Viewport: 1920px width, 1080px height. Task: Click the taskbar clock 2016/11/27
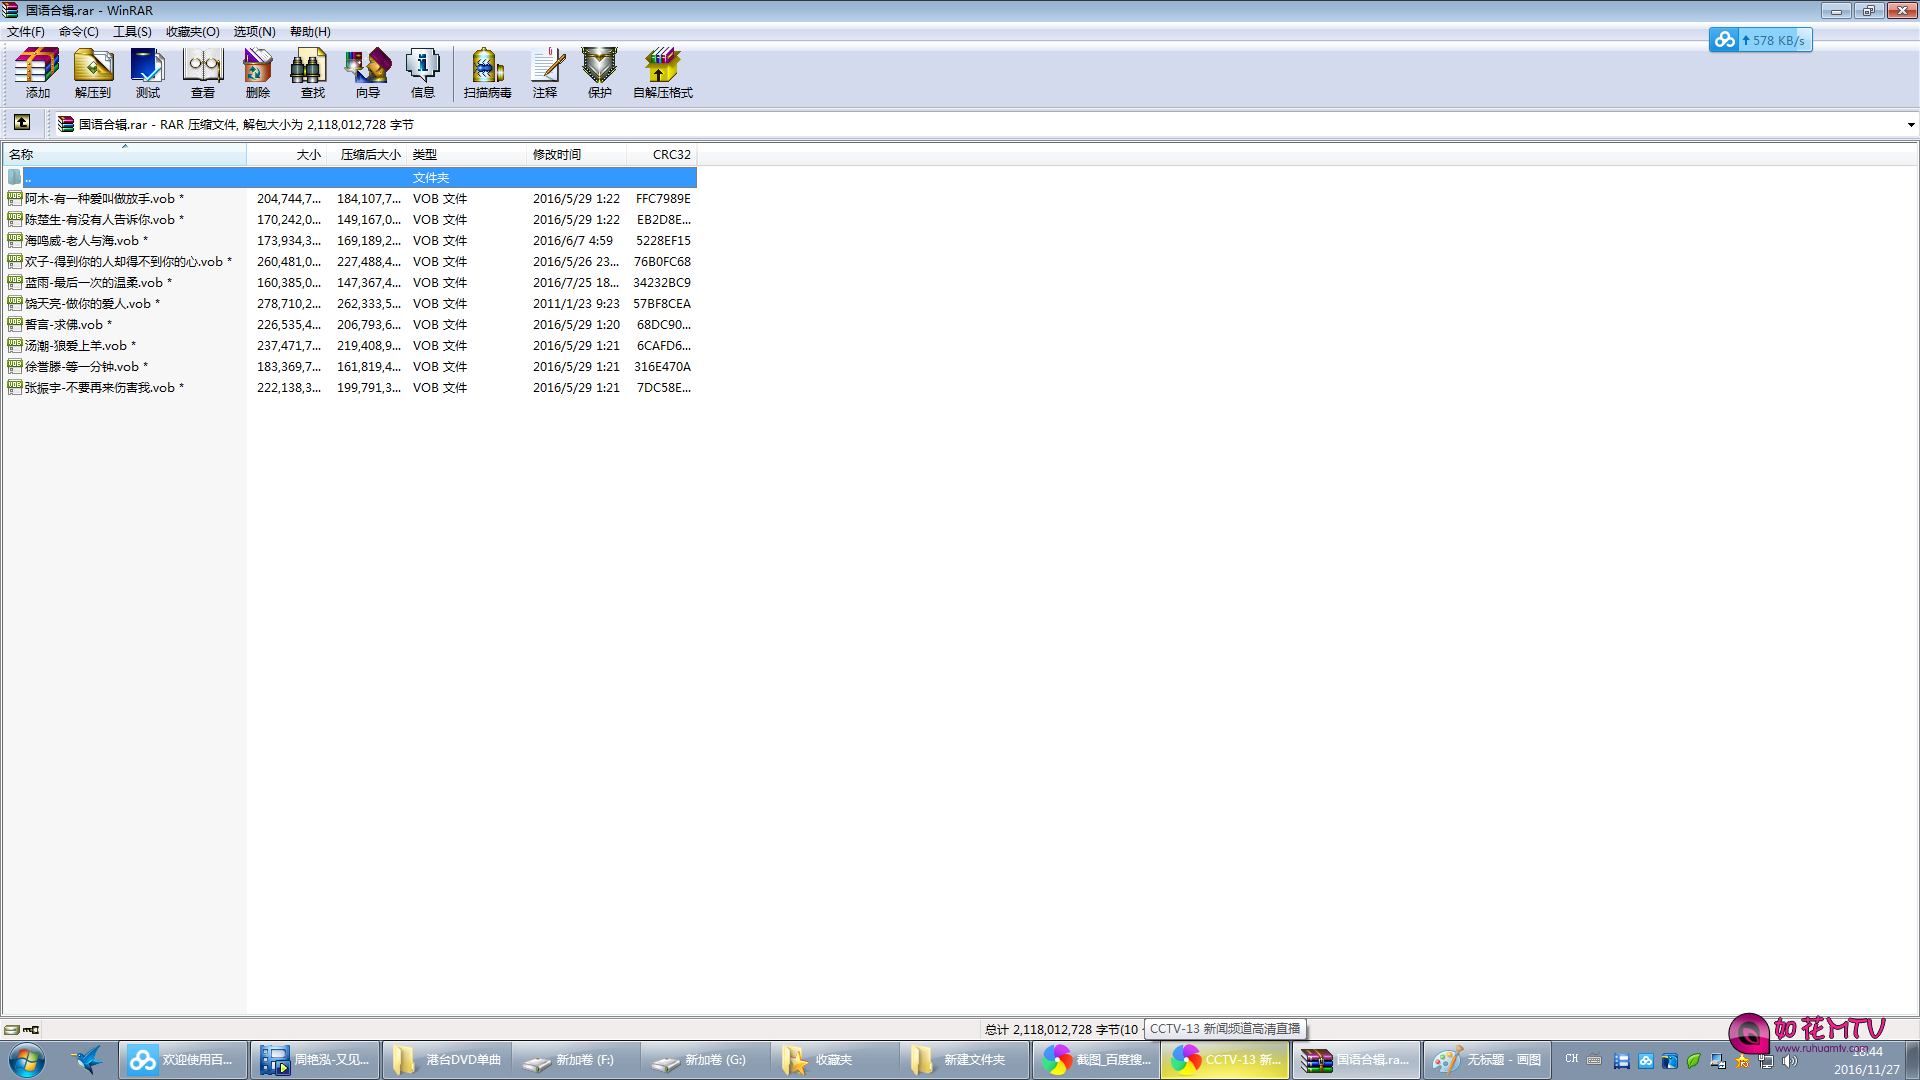(1866, 1061)
